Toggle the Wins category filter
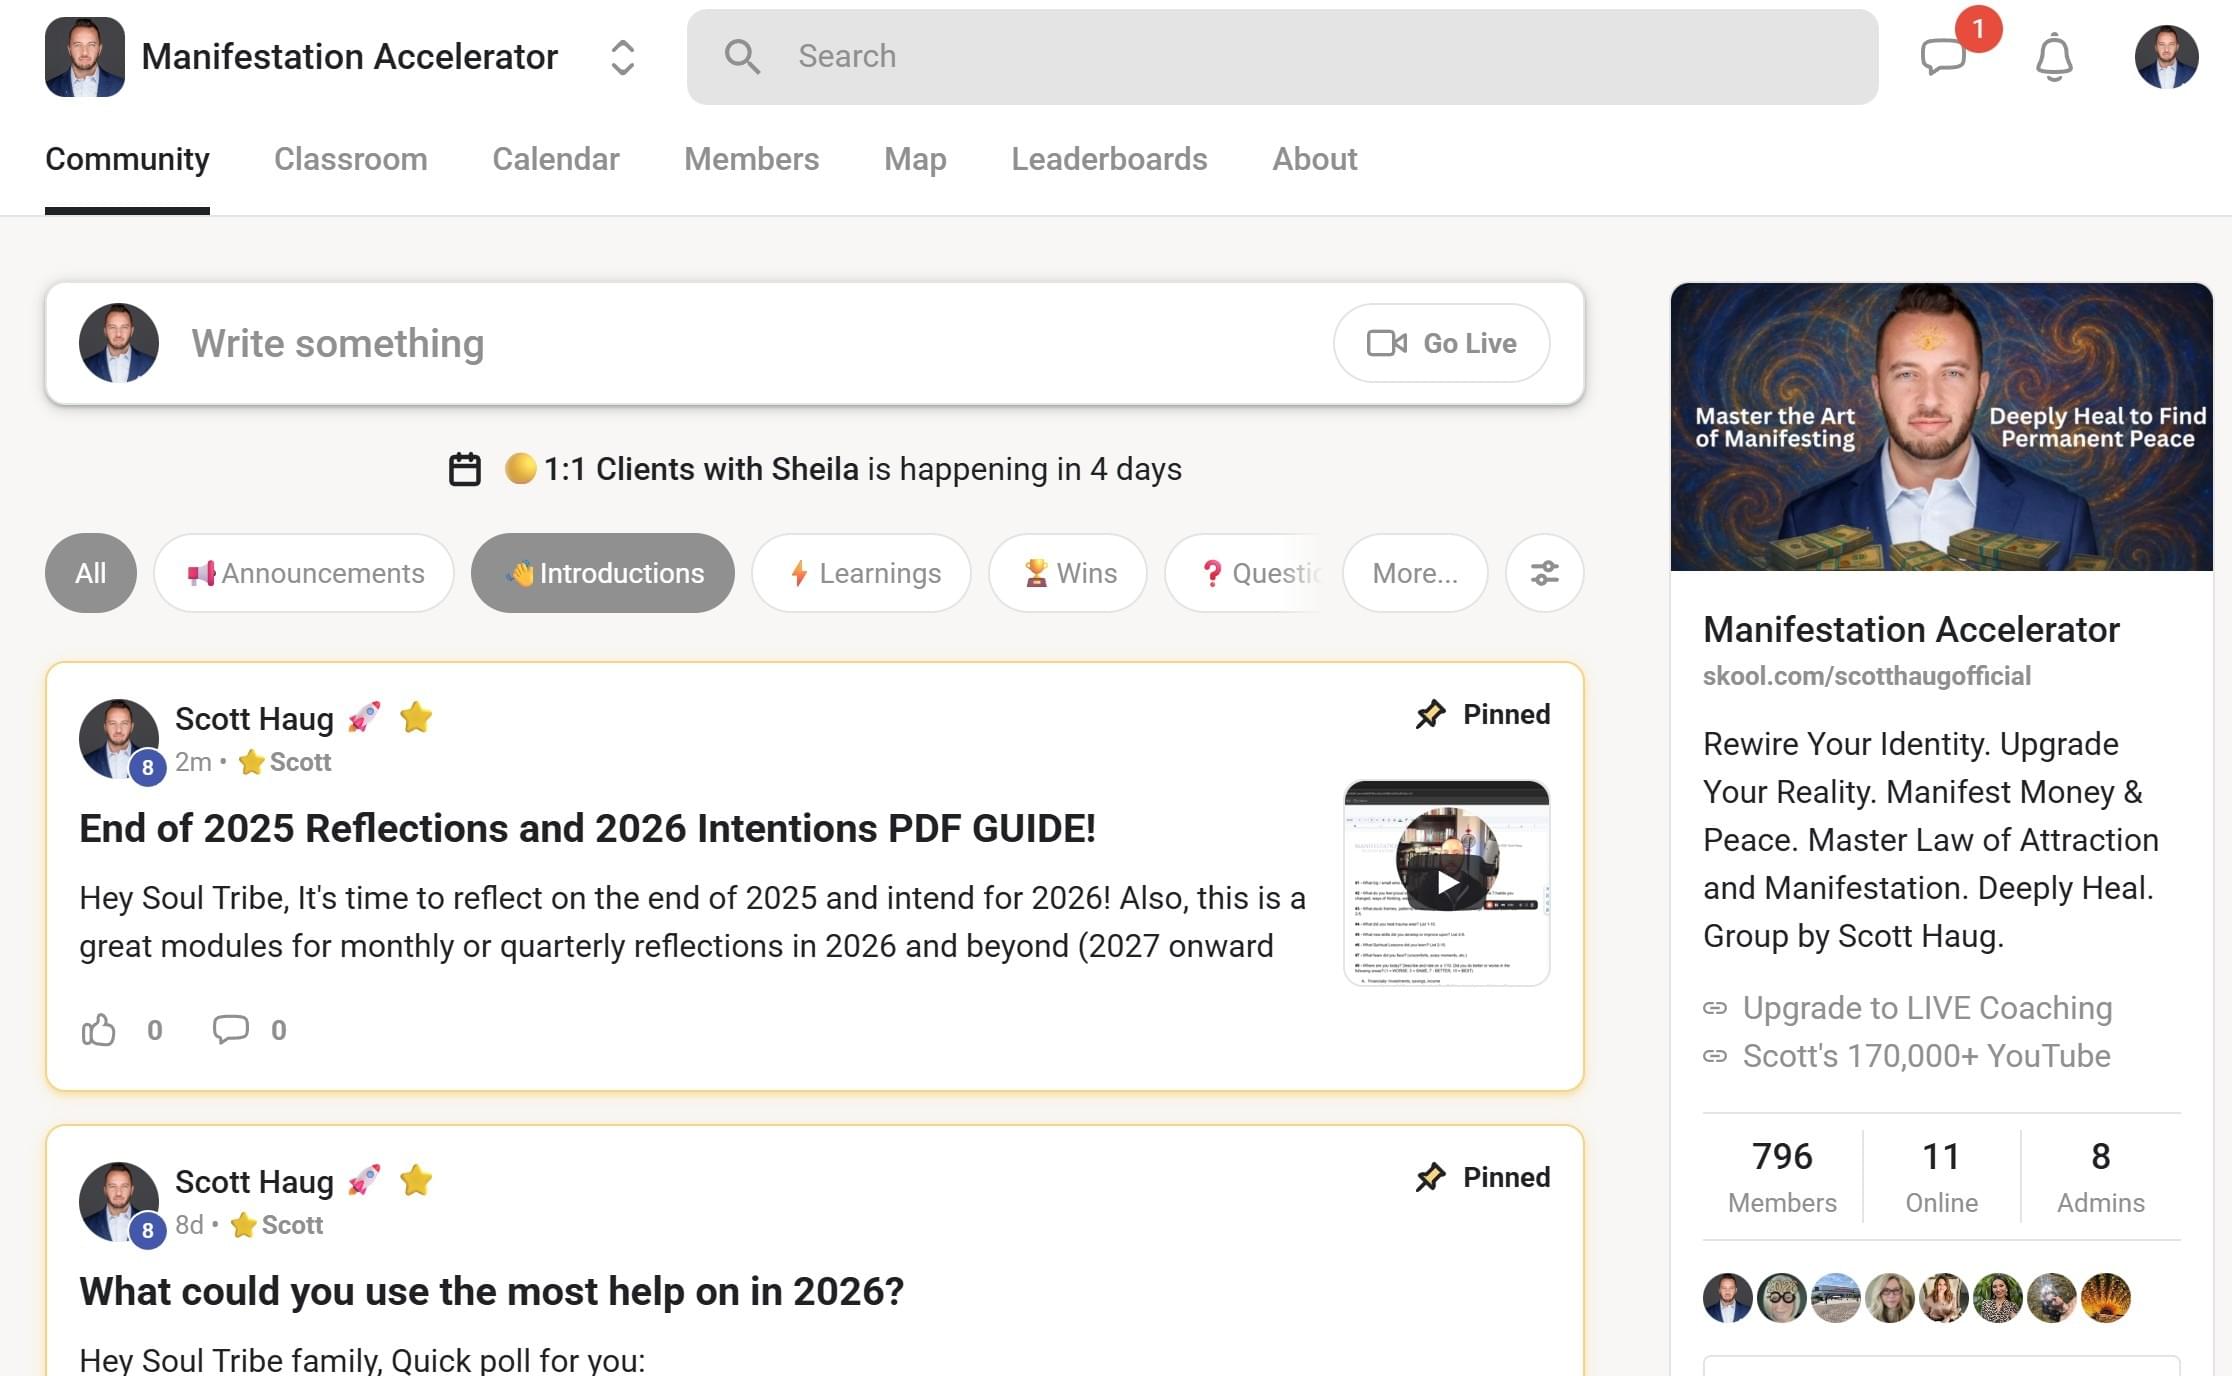Viewport: 2232px width, 1376px height. (1068, 573)
